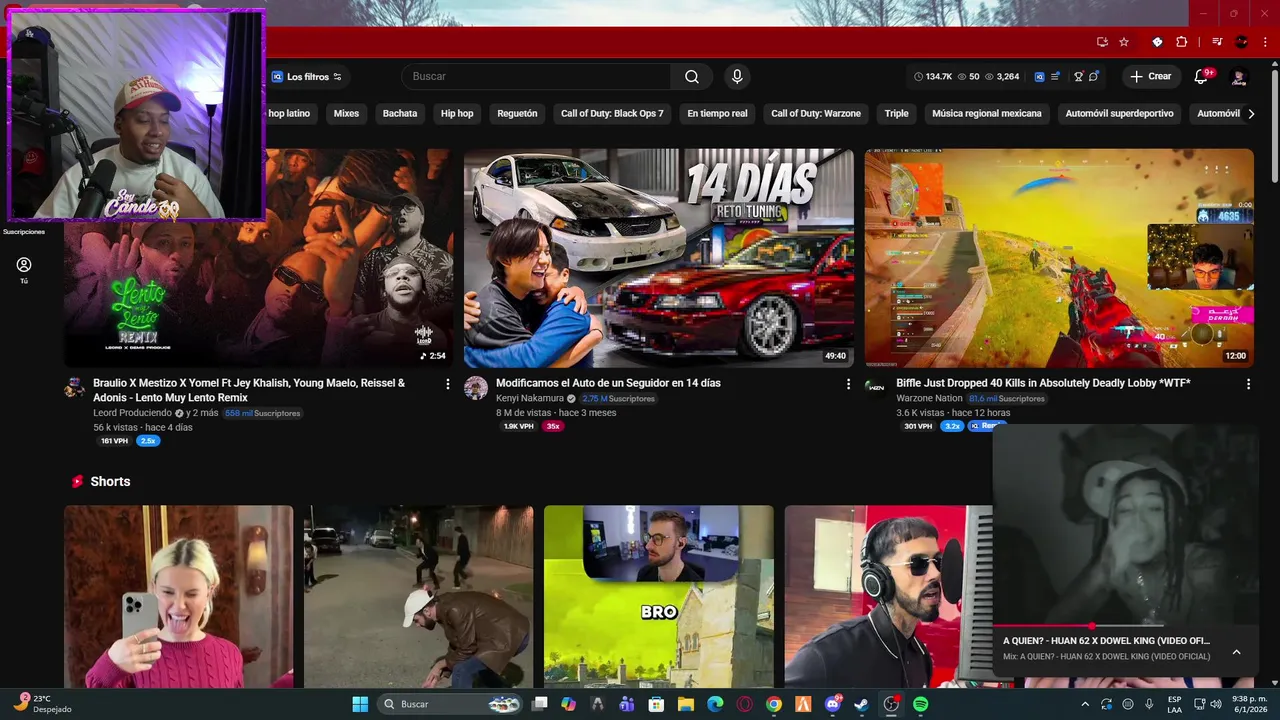This screenshot has height=720, width=1280.
Task: Open the Lento Muy Lento Remix thumbnail
Action: 258,258
